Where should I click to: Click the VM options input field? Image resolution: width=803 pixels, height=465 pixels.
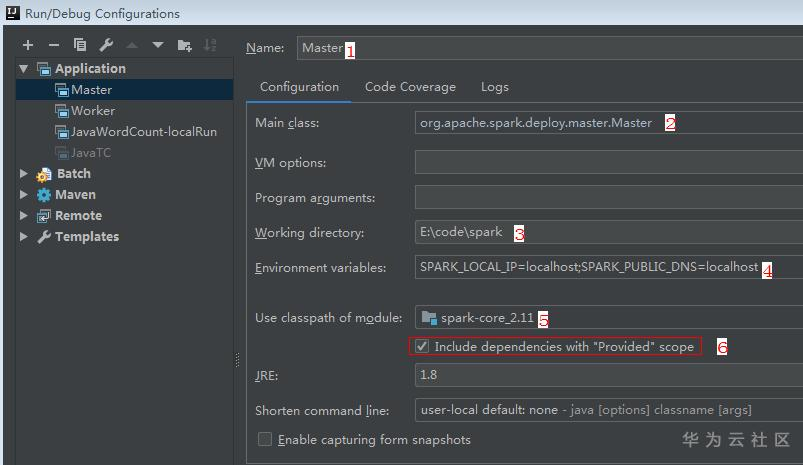click(608, 162)
